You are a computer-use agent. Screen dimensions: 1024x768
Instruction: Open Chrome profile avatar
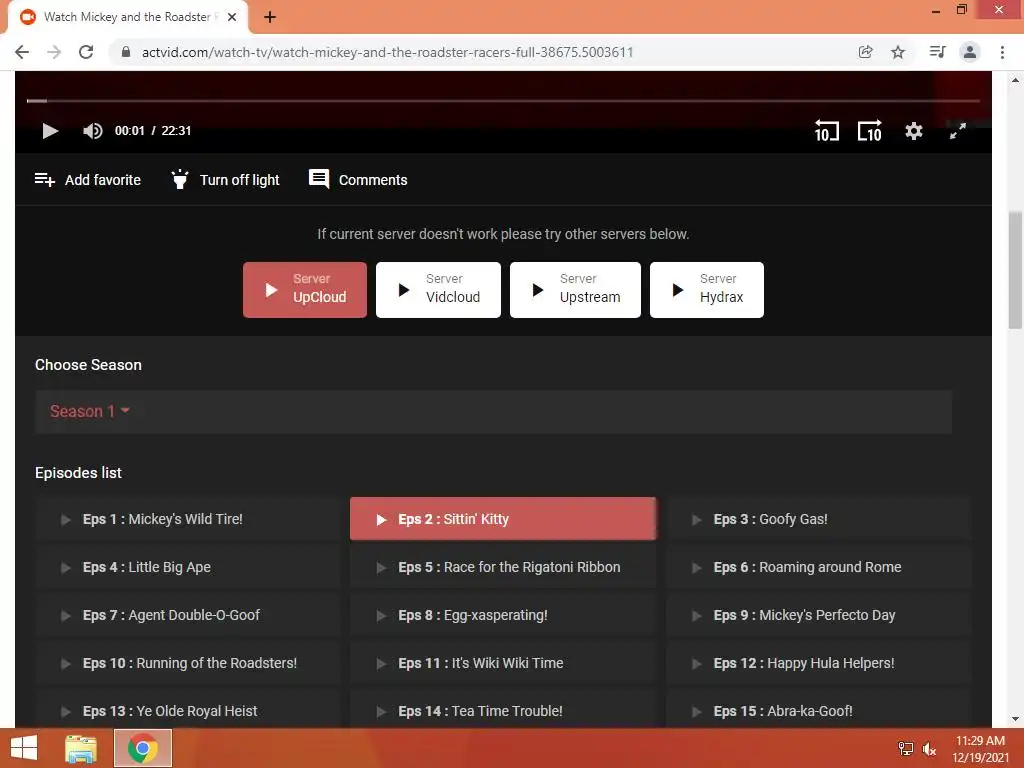970,52
